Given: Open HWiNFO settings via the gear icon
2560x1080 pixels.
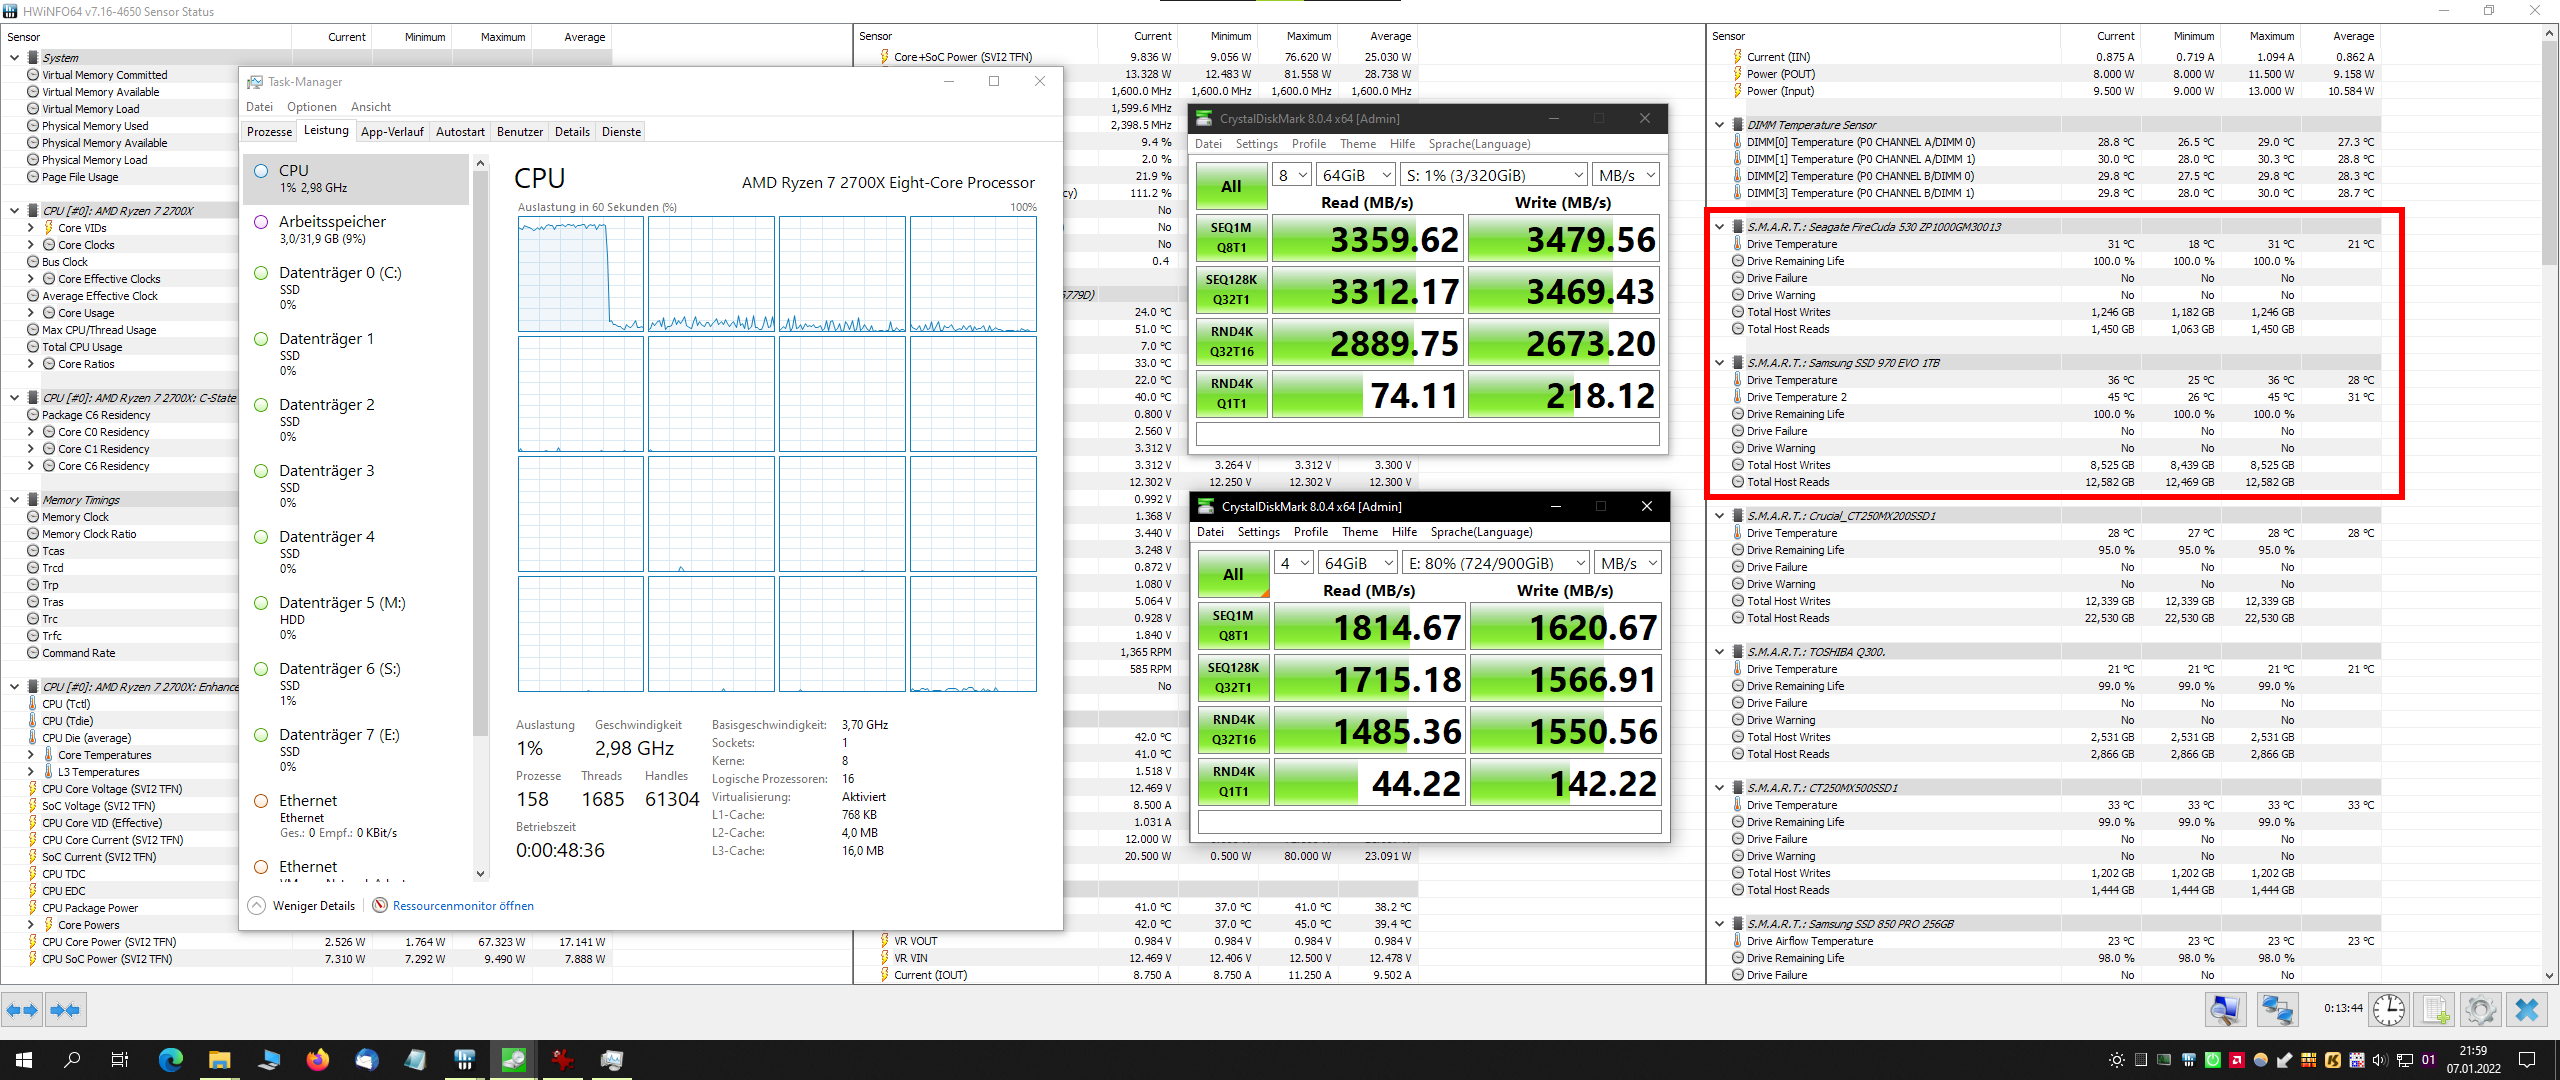Looking at the screenshot, I should [x=2481, y=1009].
